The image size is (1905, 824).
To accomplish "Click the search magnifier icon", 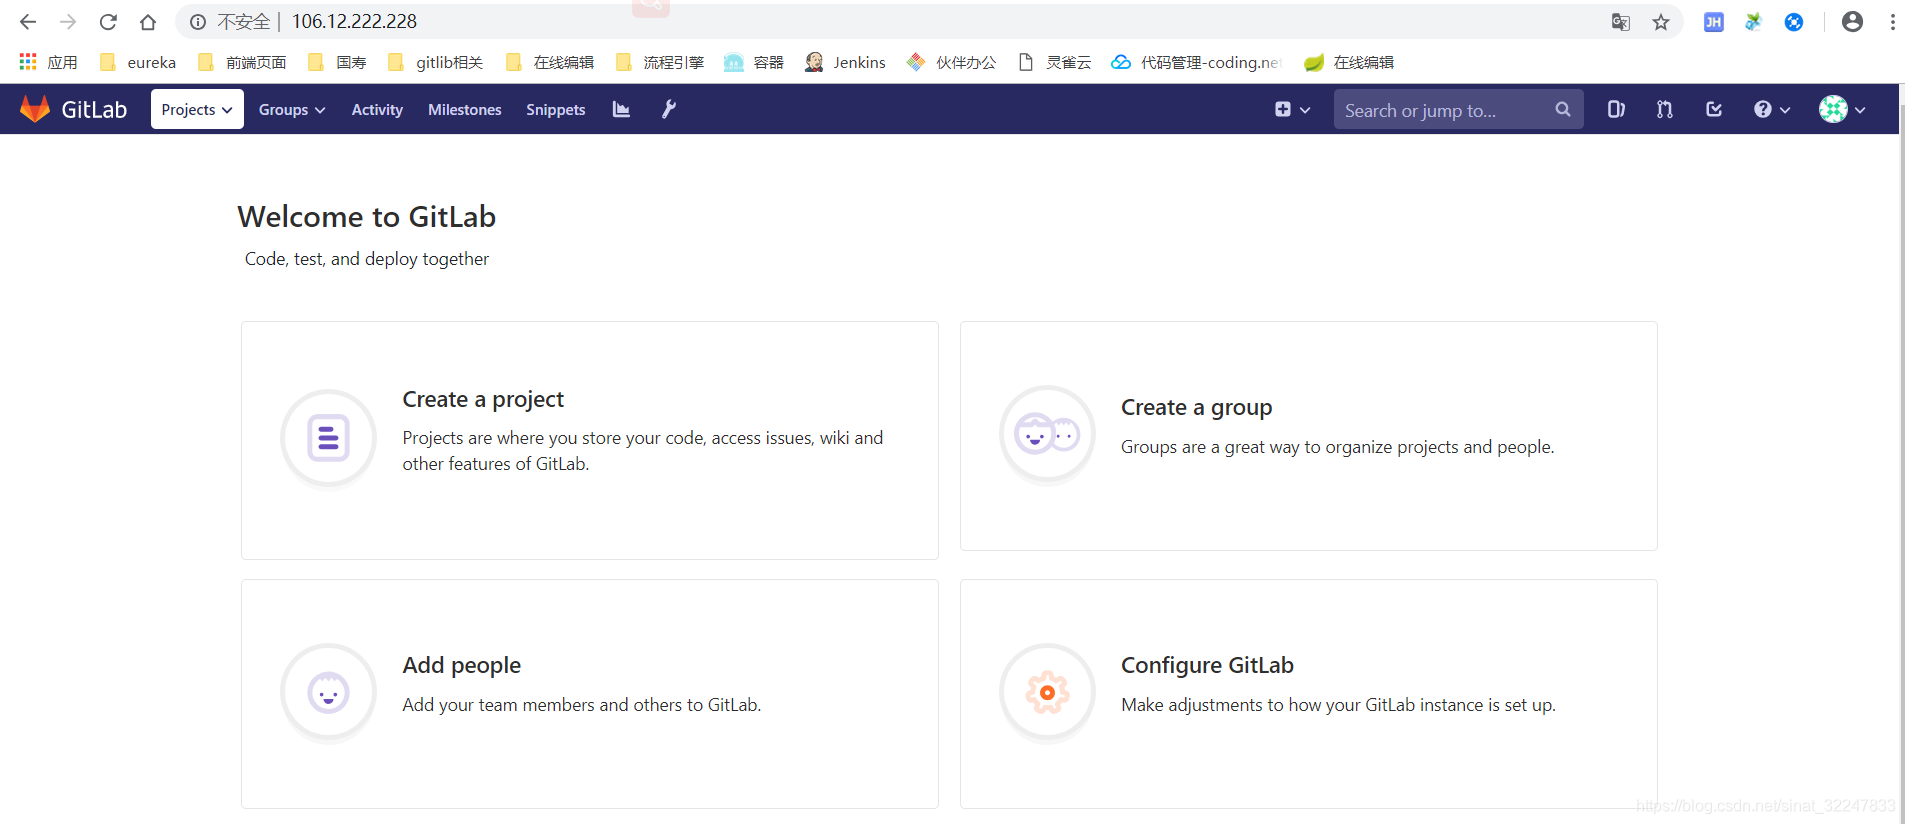I will click(1563, 109).
